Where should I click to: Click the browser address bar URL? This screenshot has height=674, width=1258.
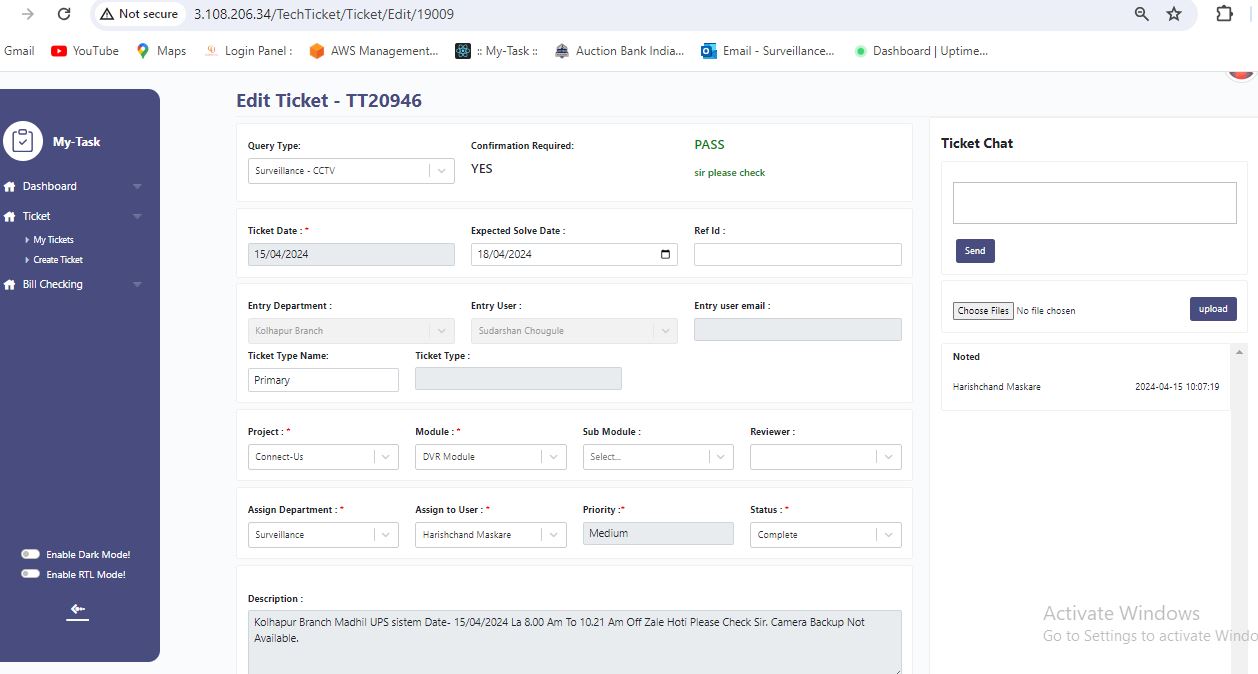323,14
